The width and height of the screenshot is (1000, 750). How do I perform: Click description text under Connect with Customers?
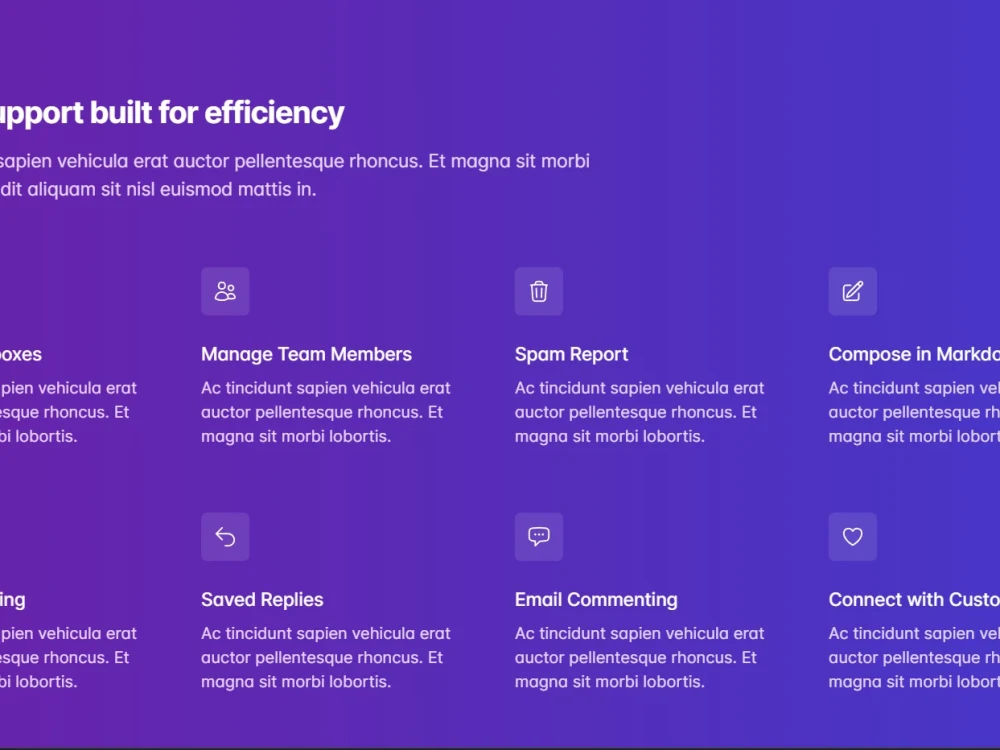click(915, 658)
